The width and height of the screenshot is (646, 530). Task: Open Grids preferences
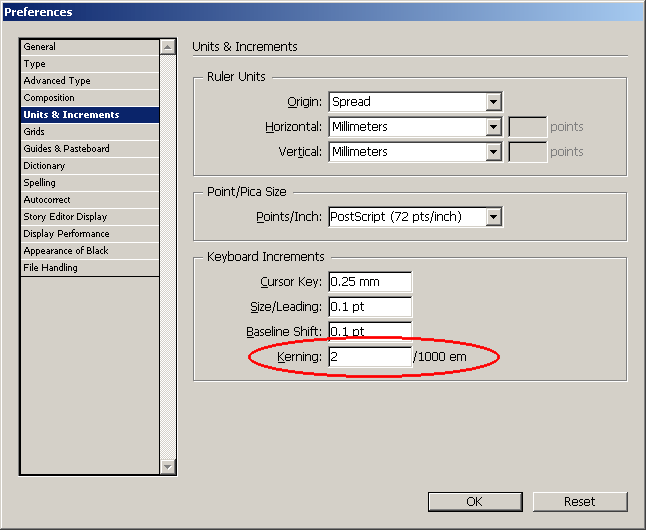(x=90, y=131)
